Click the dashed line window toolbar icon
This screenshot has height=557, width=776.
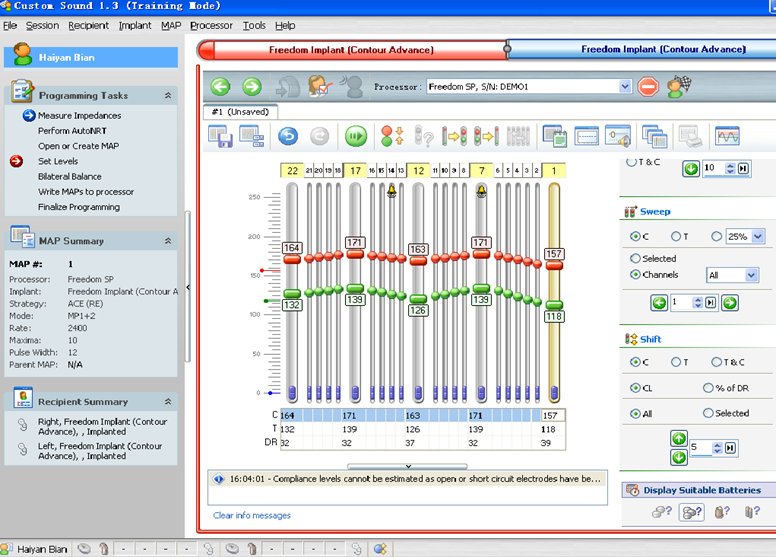[x=586, y=136]
